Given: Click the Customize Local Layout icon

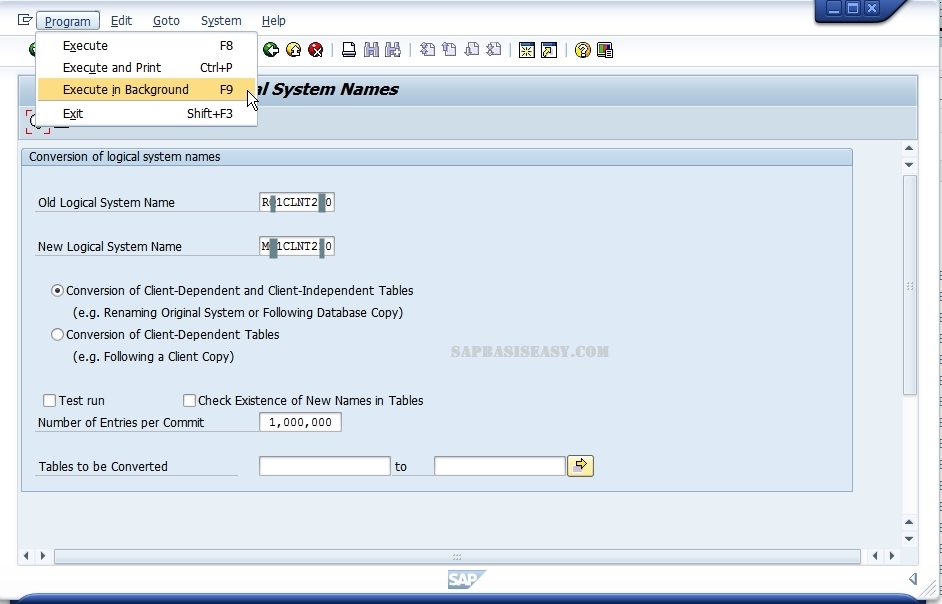Looking at the screenshot, I should coord(605,50).
